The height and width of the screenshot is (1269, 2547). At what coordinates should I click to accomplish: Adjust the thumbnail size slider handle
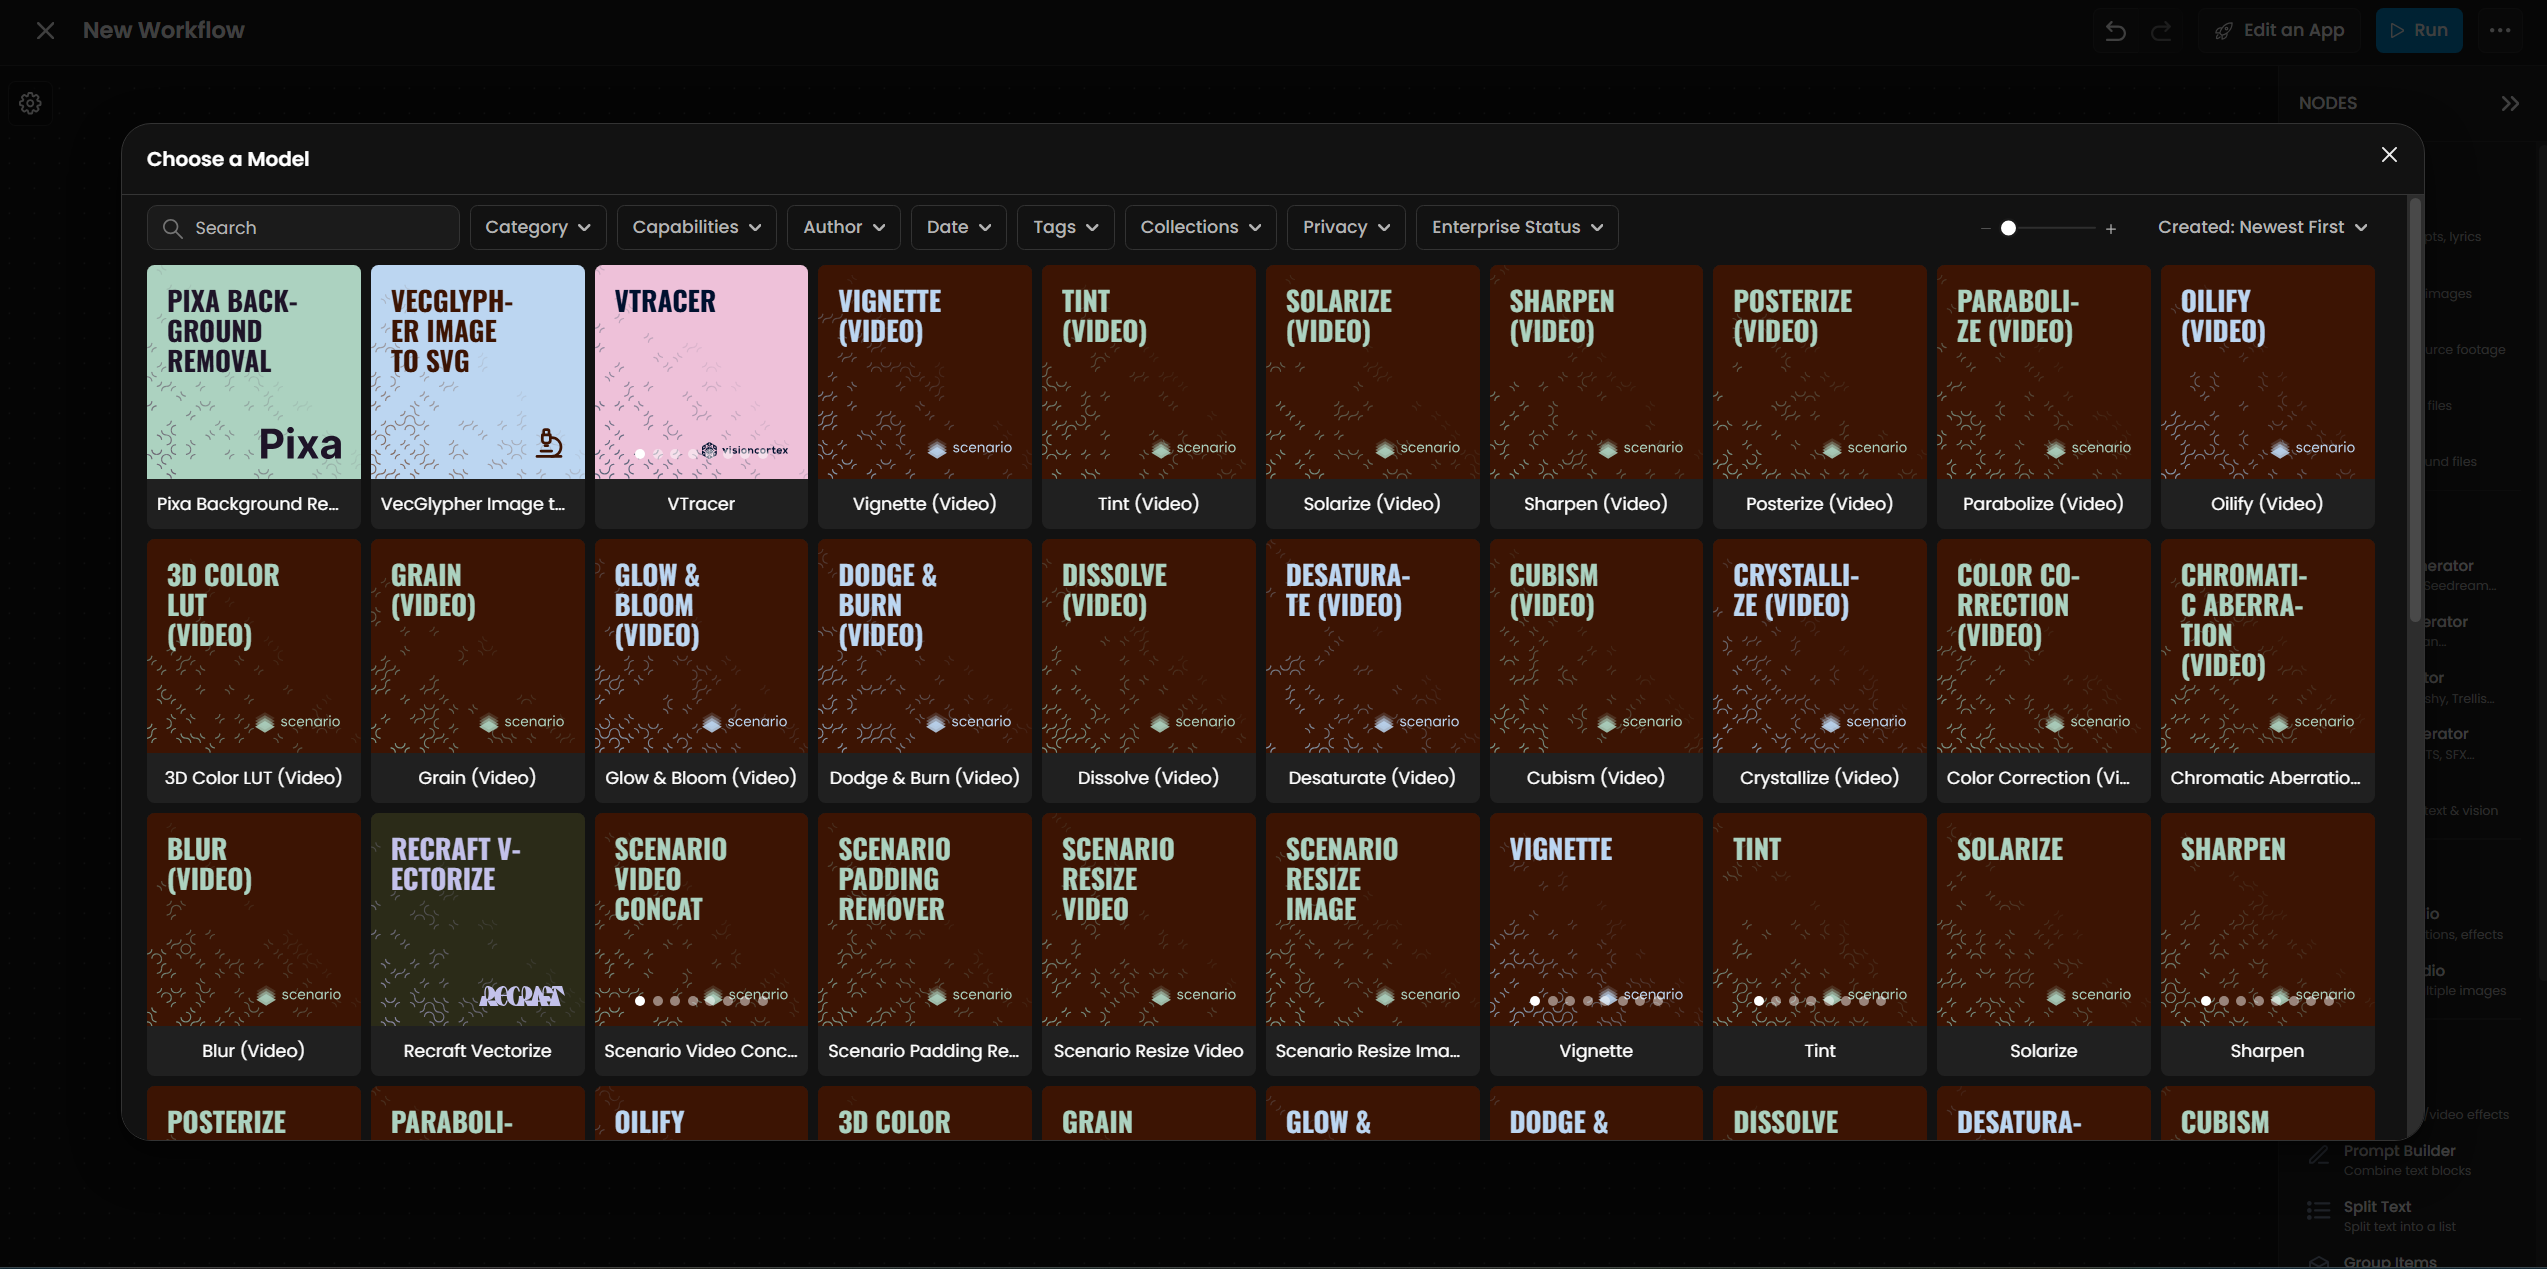click(2008, 228)
